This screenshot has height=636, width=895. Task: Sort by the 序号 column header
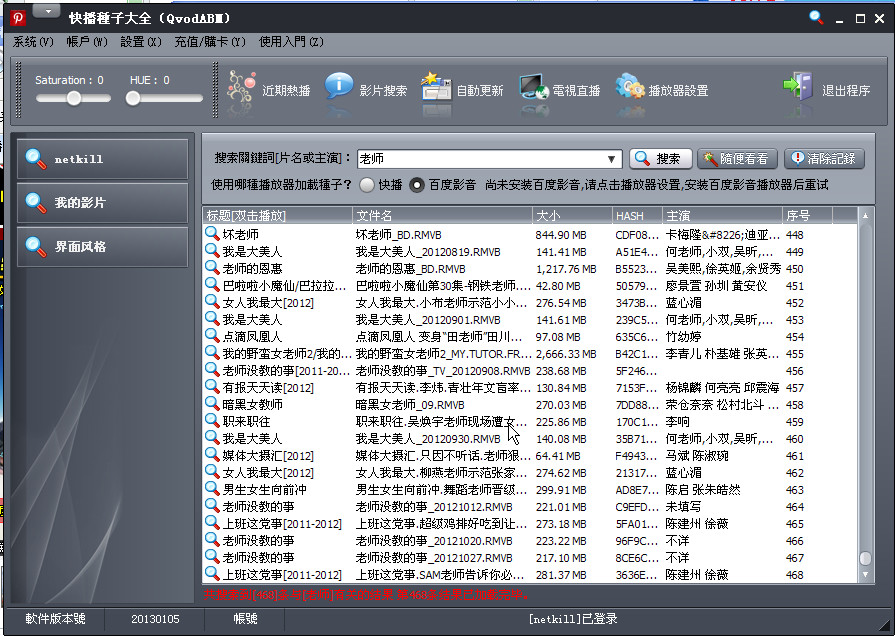point(807,216)
